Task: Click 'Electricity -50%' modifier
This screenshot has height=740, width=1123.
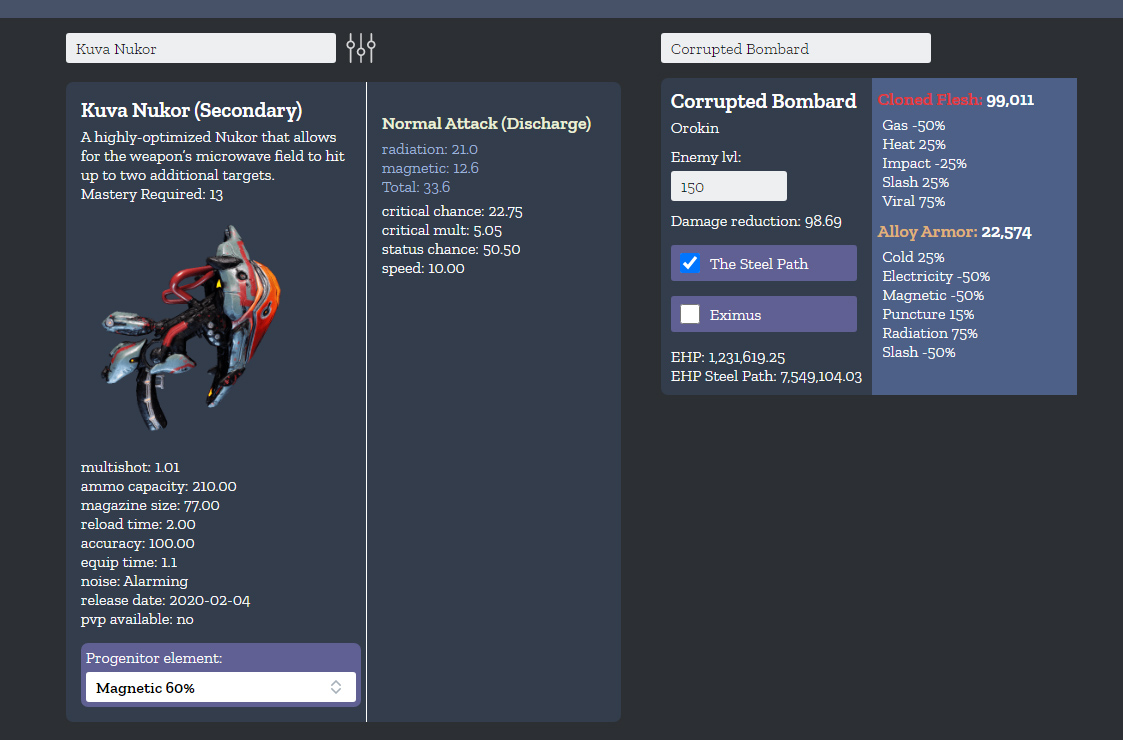Action: [x=936, y=277]
